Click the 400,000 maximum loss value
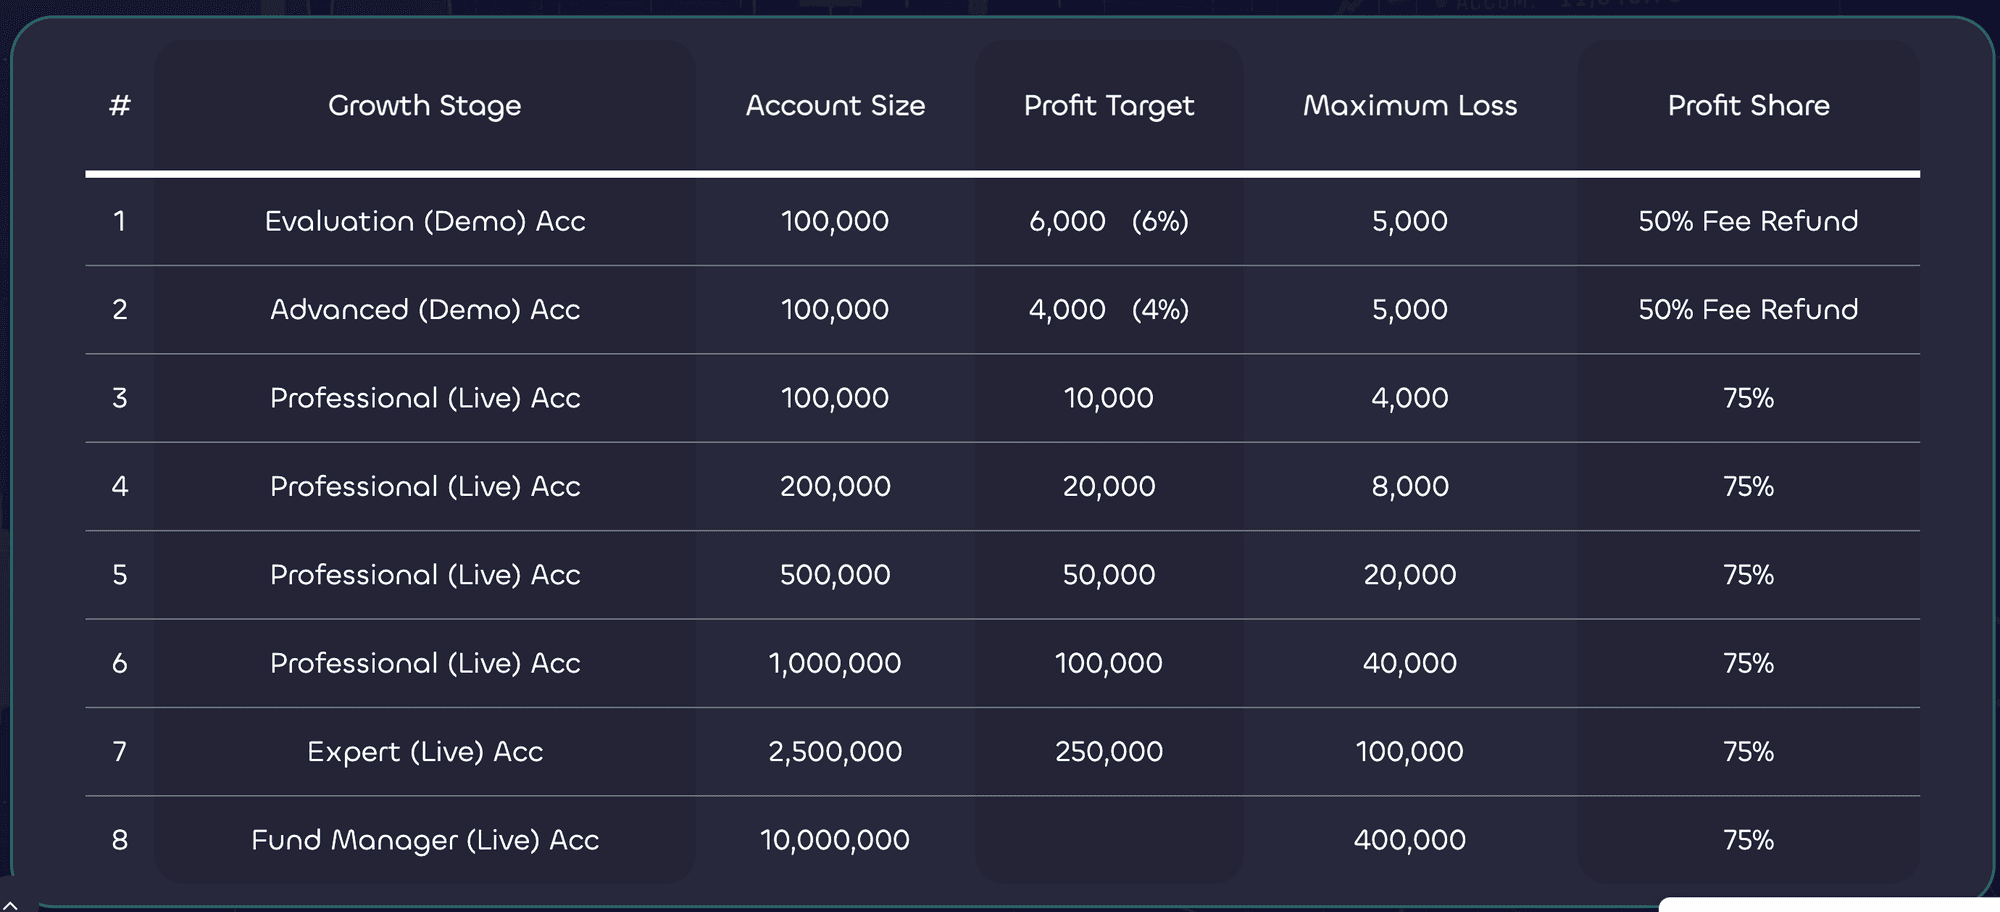 click(x=1409, y=840)
